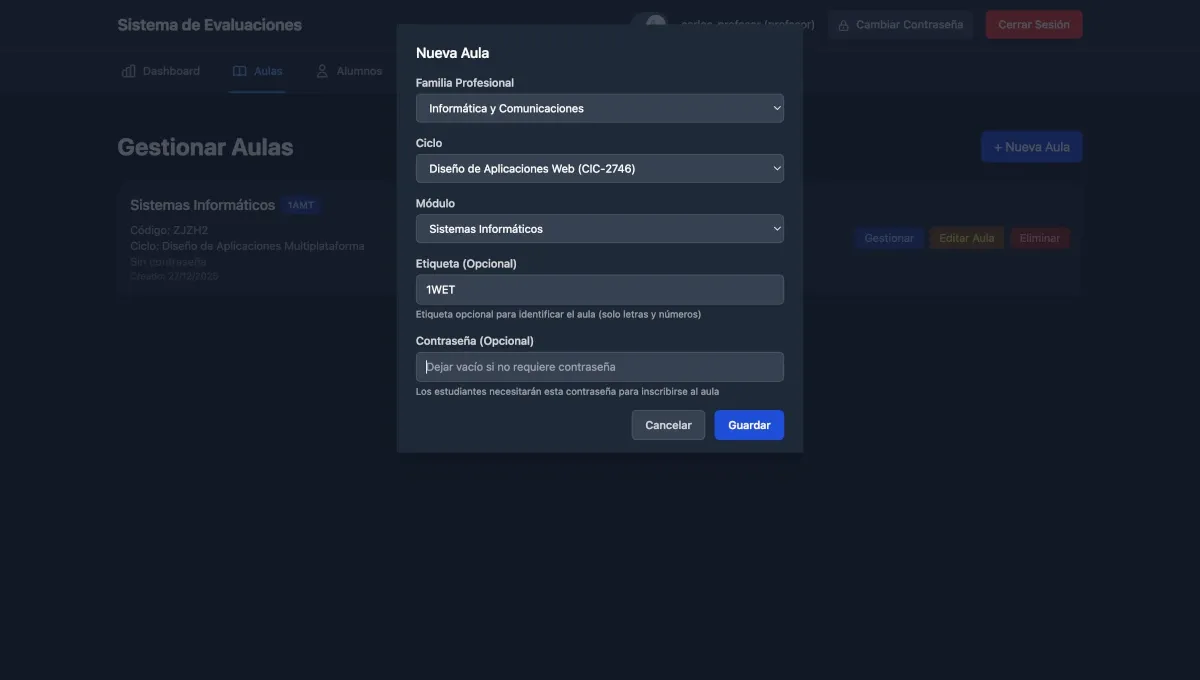Open the Ciclo dropdown showing Diseño de Aplicaciones Web

[x=600, y=166]
